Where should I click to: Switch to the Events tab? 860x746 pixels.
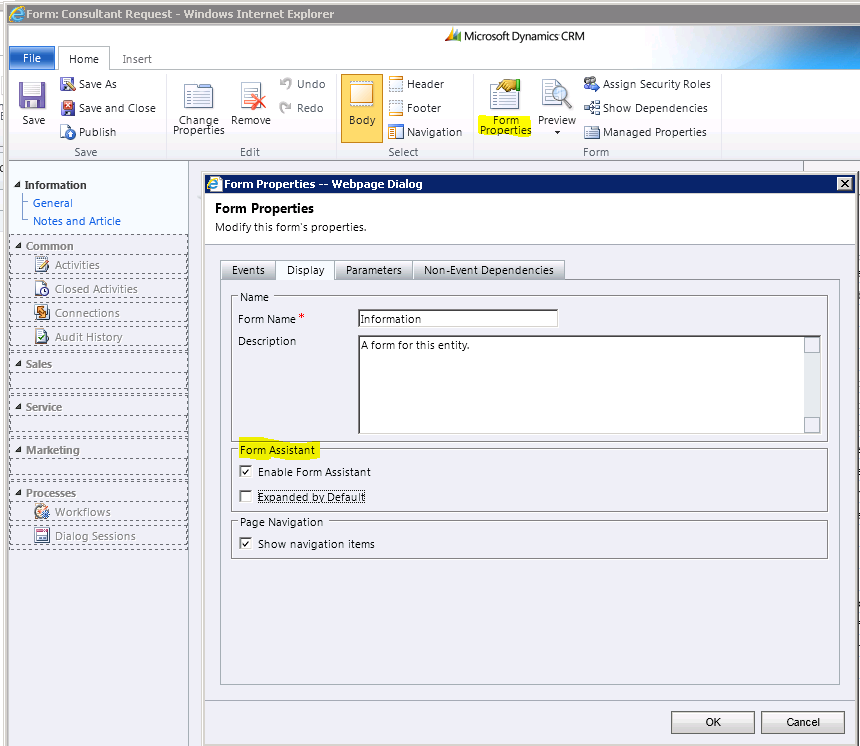(248, 270)
